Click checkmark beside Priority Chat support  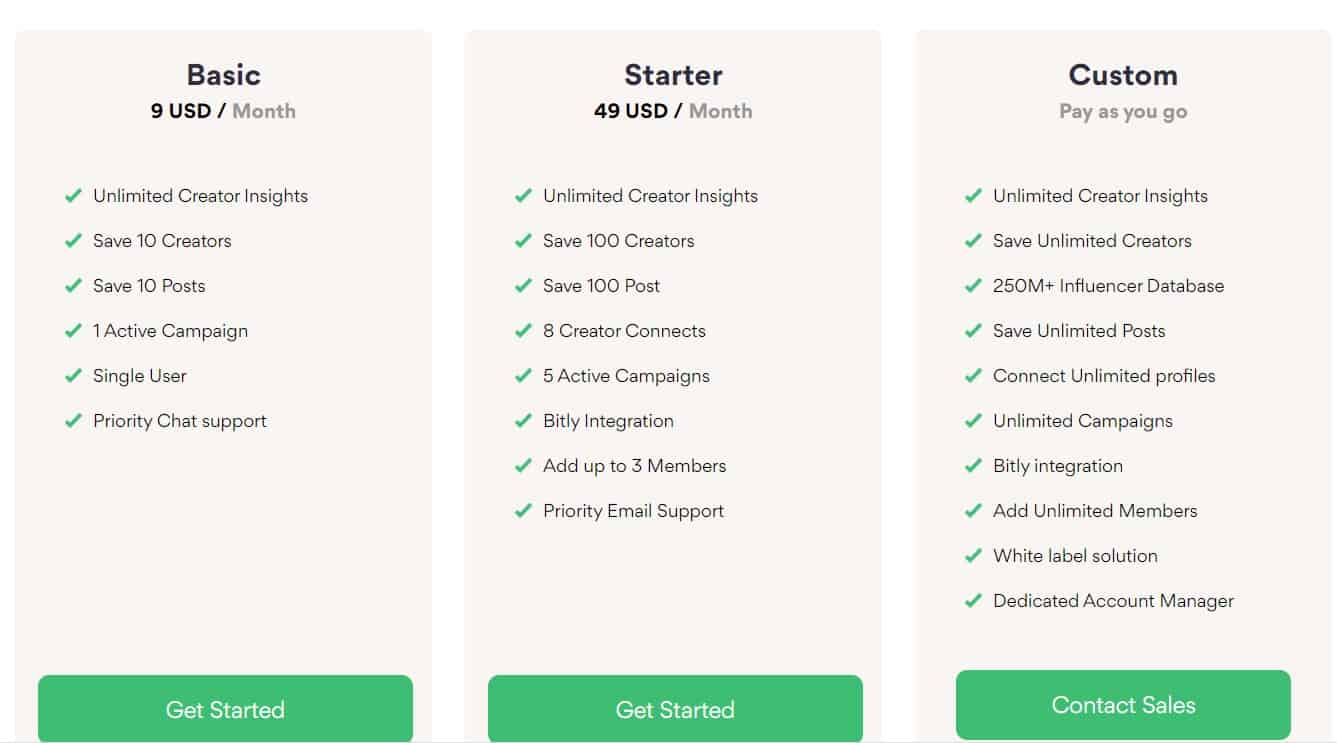point(73,421)
